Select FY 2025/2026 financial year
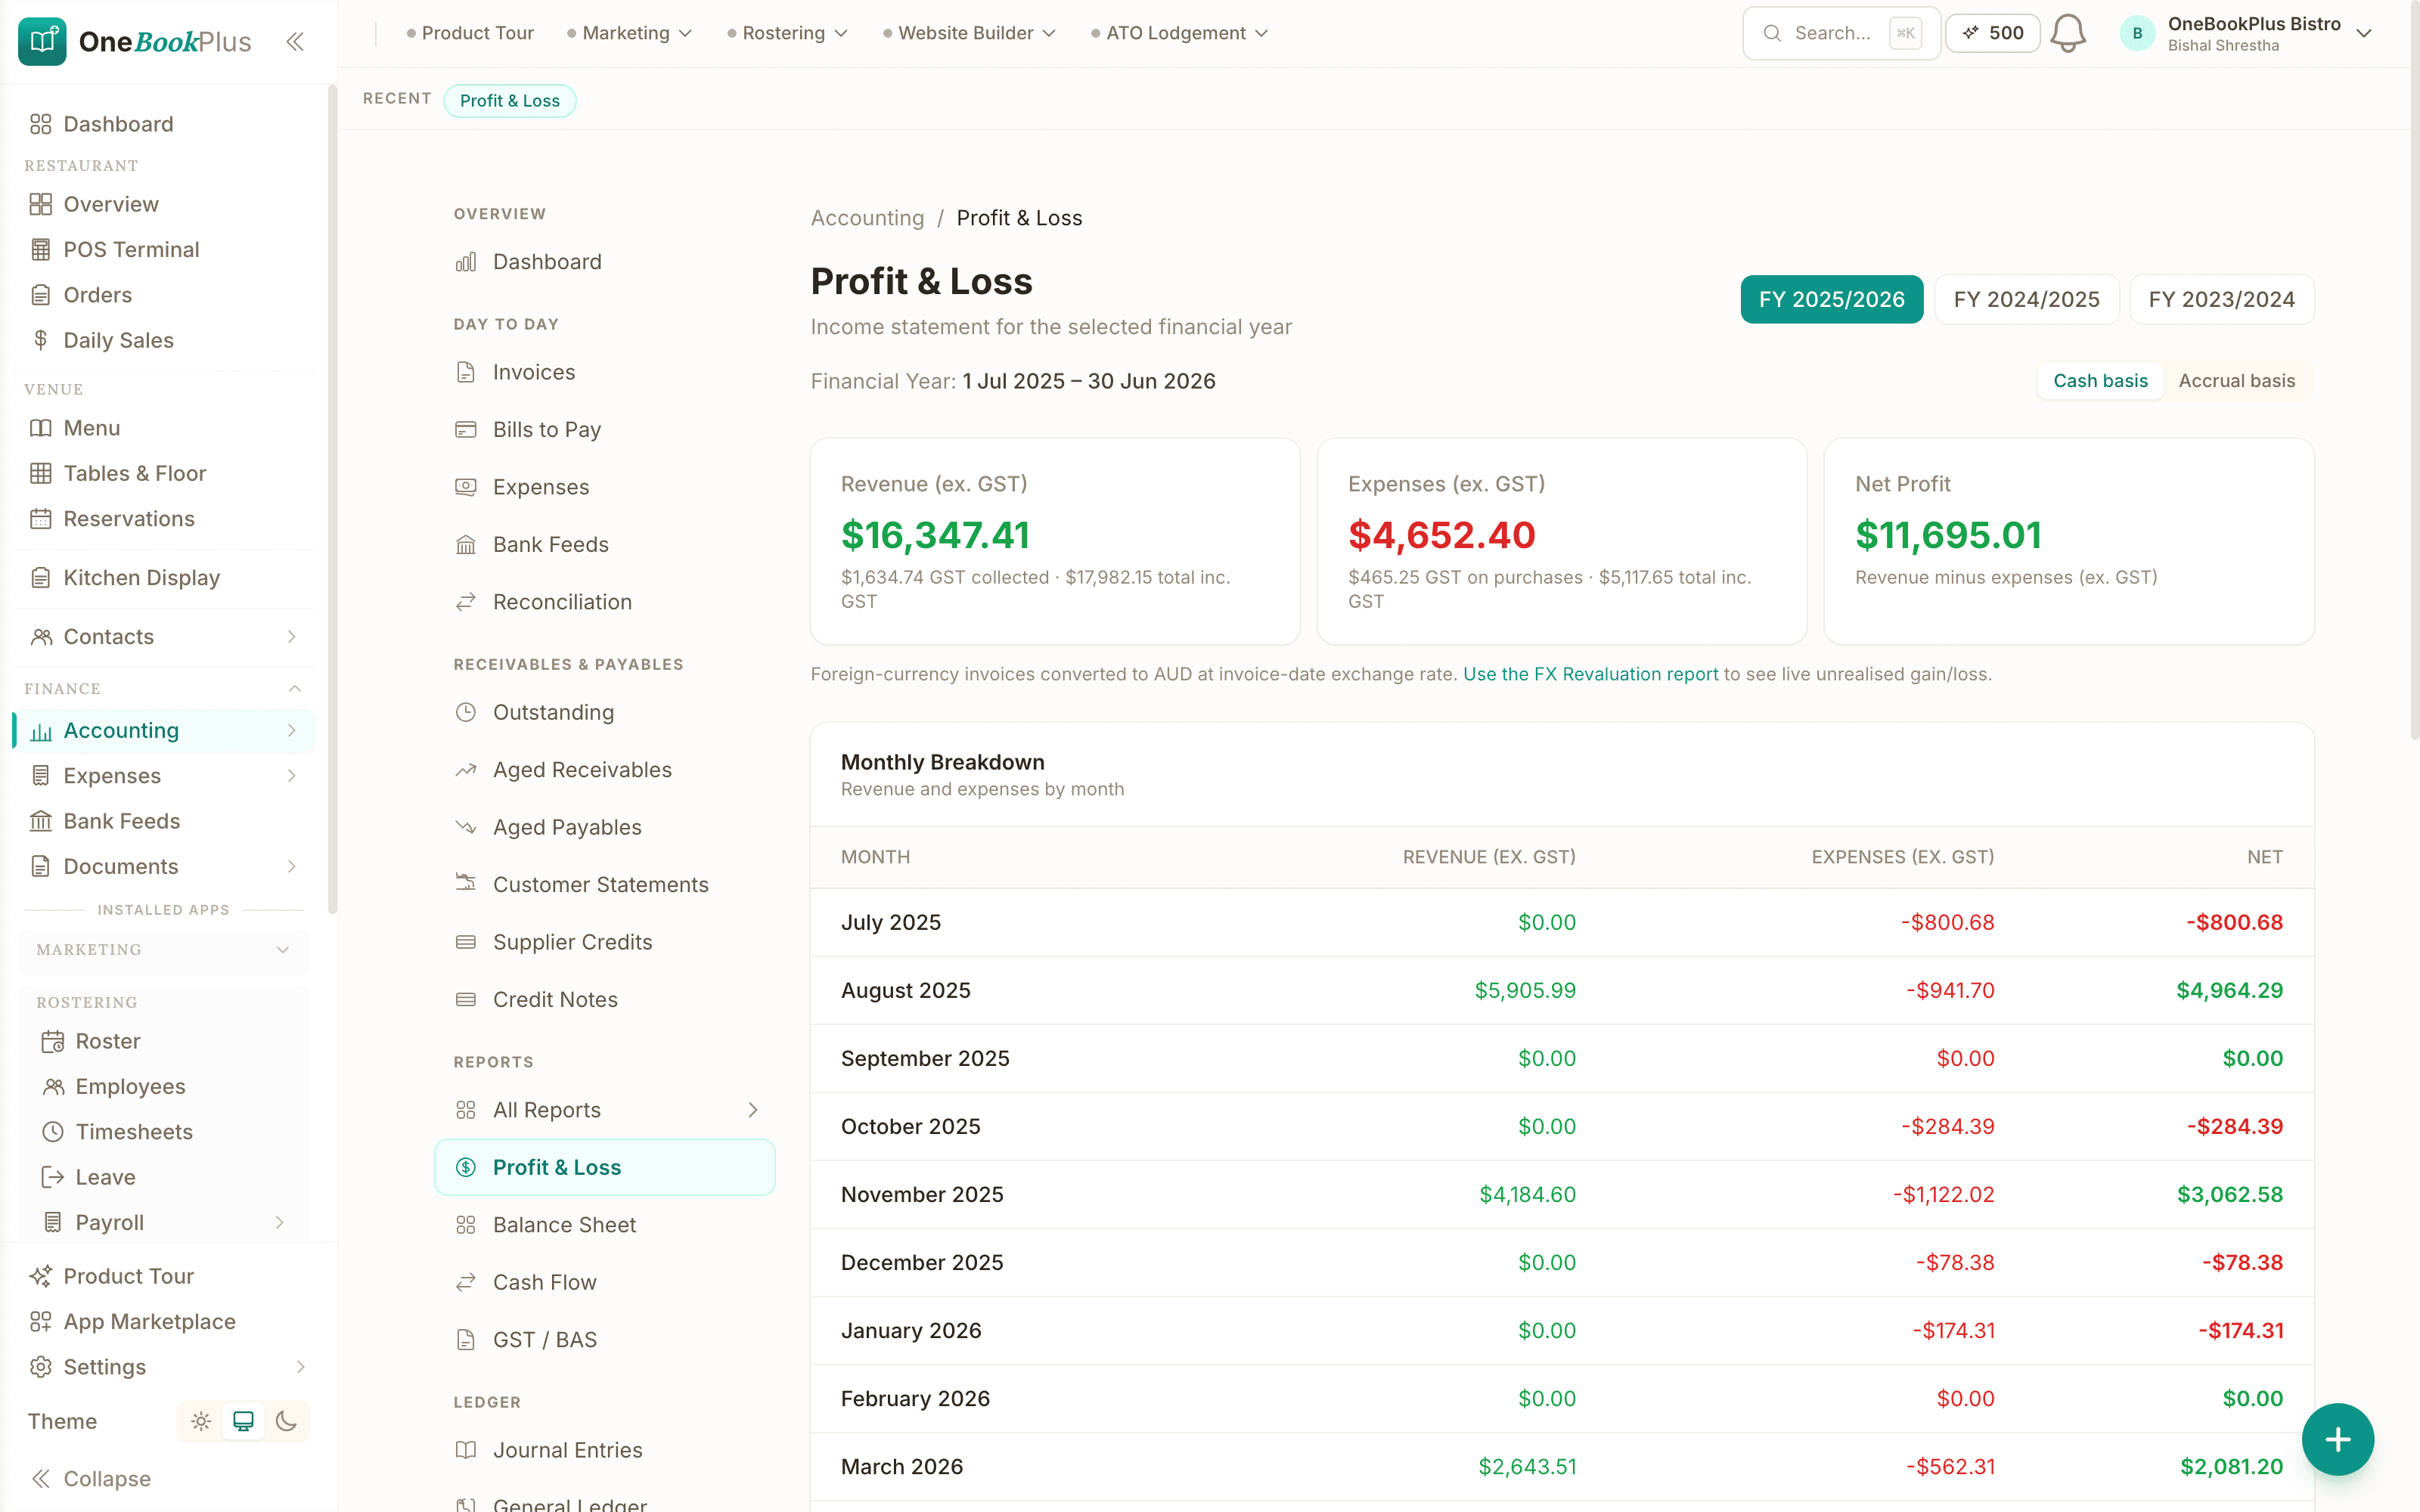Image resolution: width=2420 pixels, height=1512 pixels. coord(1831,299)
